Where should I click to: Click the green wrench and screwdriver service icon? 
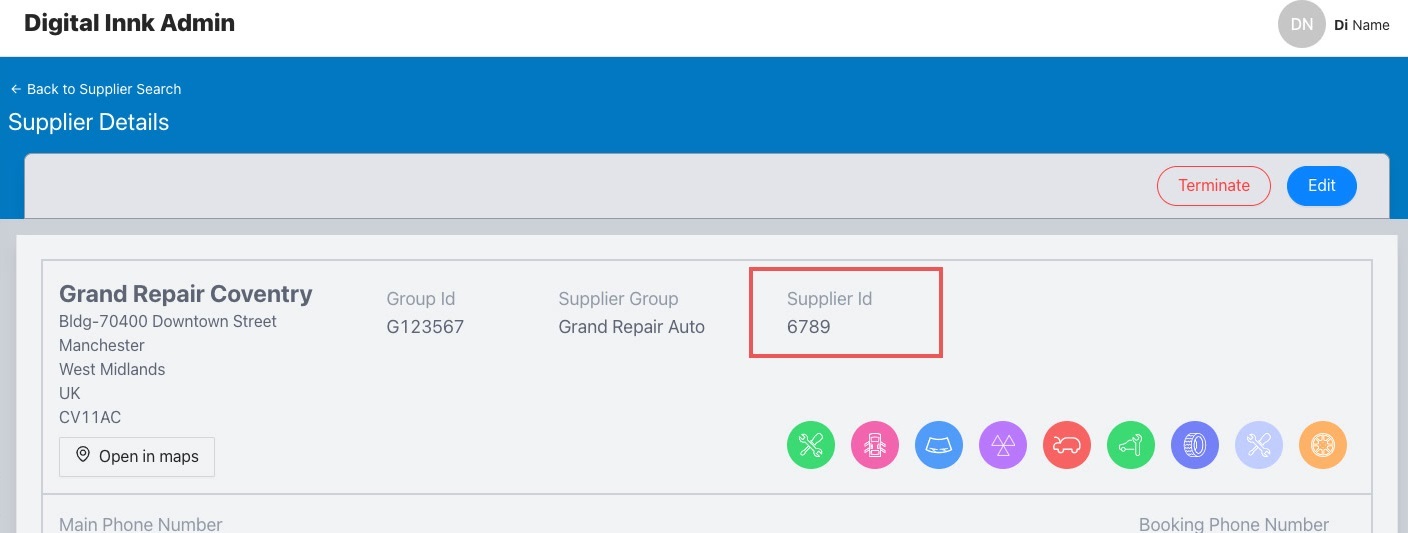tap(811, 445)
